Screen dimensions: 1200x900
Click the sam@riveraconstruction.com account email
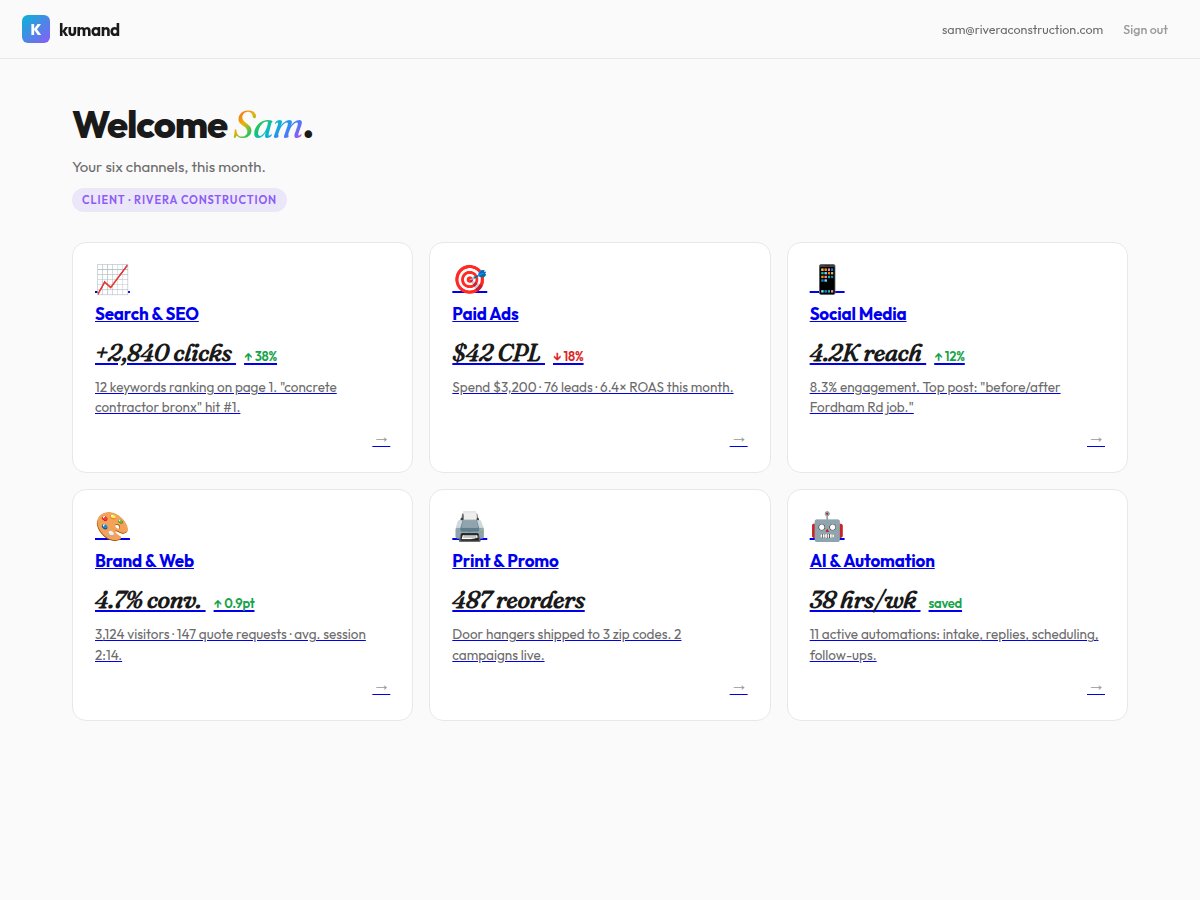[x=1022, y=30]
